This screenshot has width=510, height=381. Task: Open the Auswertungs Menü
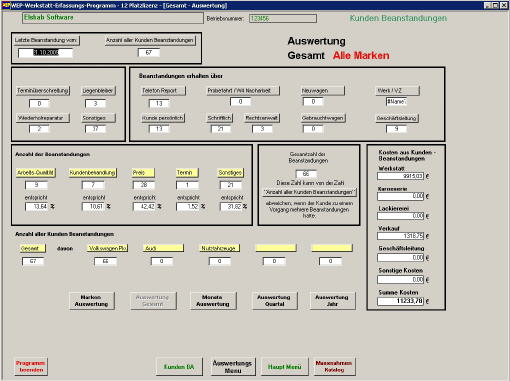[233, 367]
